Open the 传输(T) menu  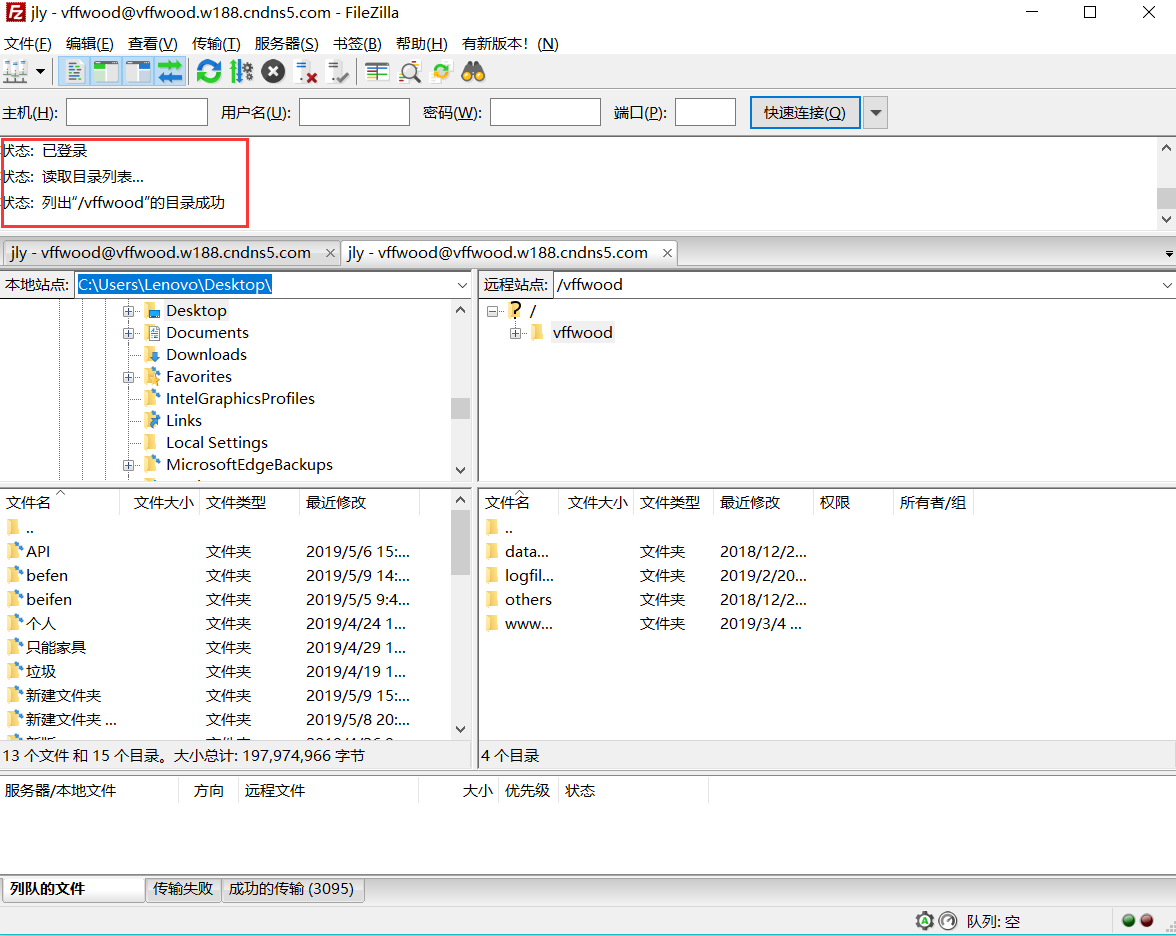coord(216,44)
